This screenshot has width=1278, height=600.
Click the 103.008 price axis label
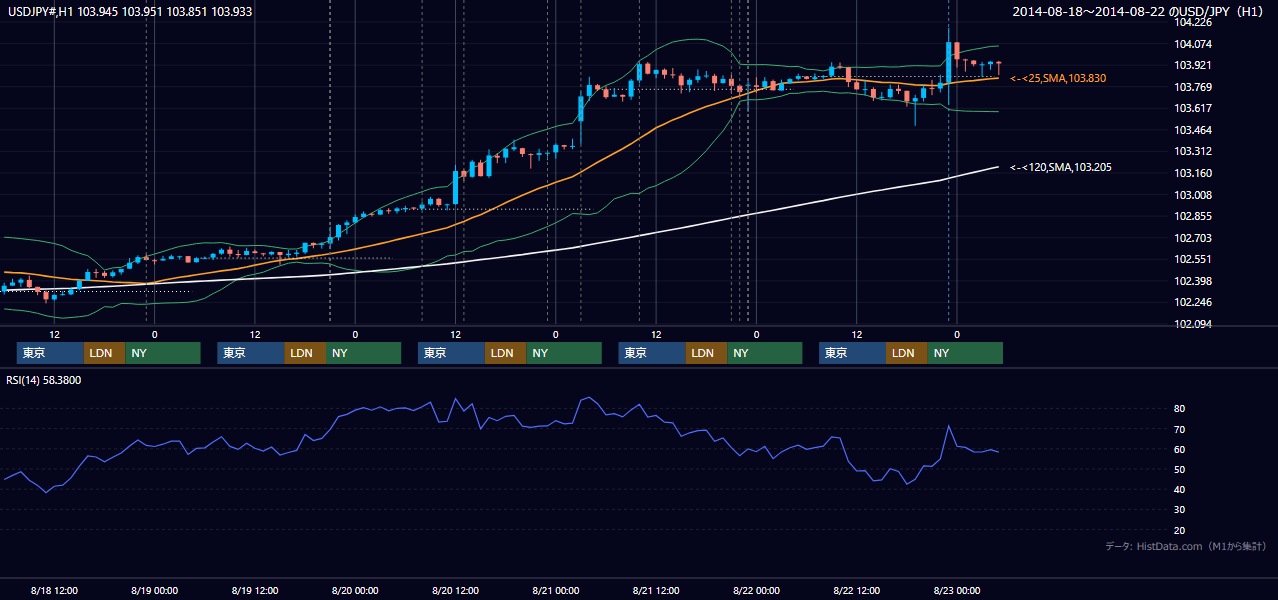(x=1193, y=195)
